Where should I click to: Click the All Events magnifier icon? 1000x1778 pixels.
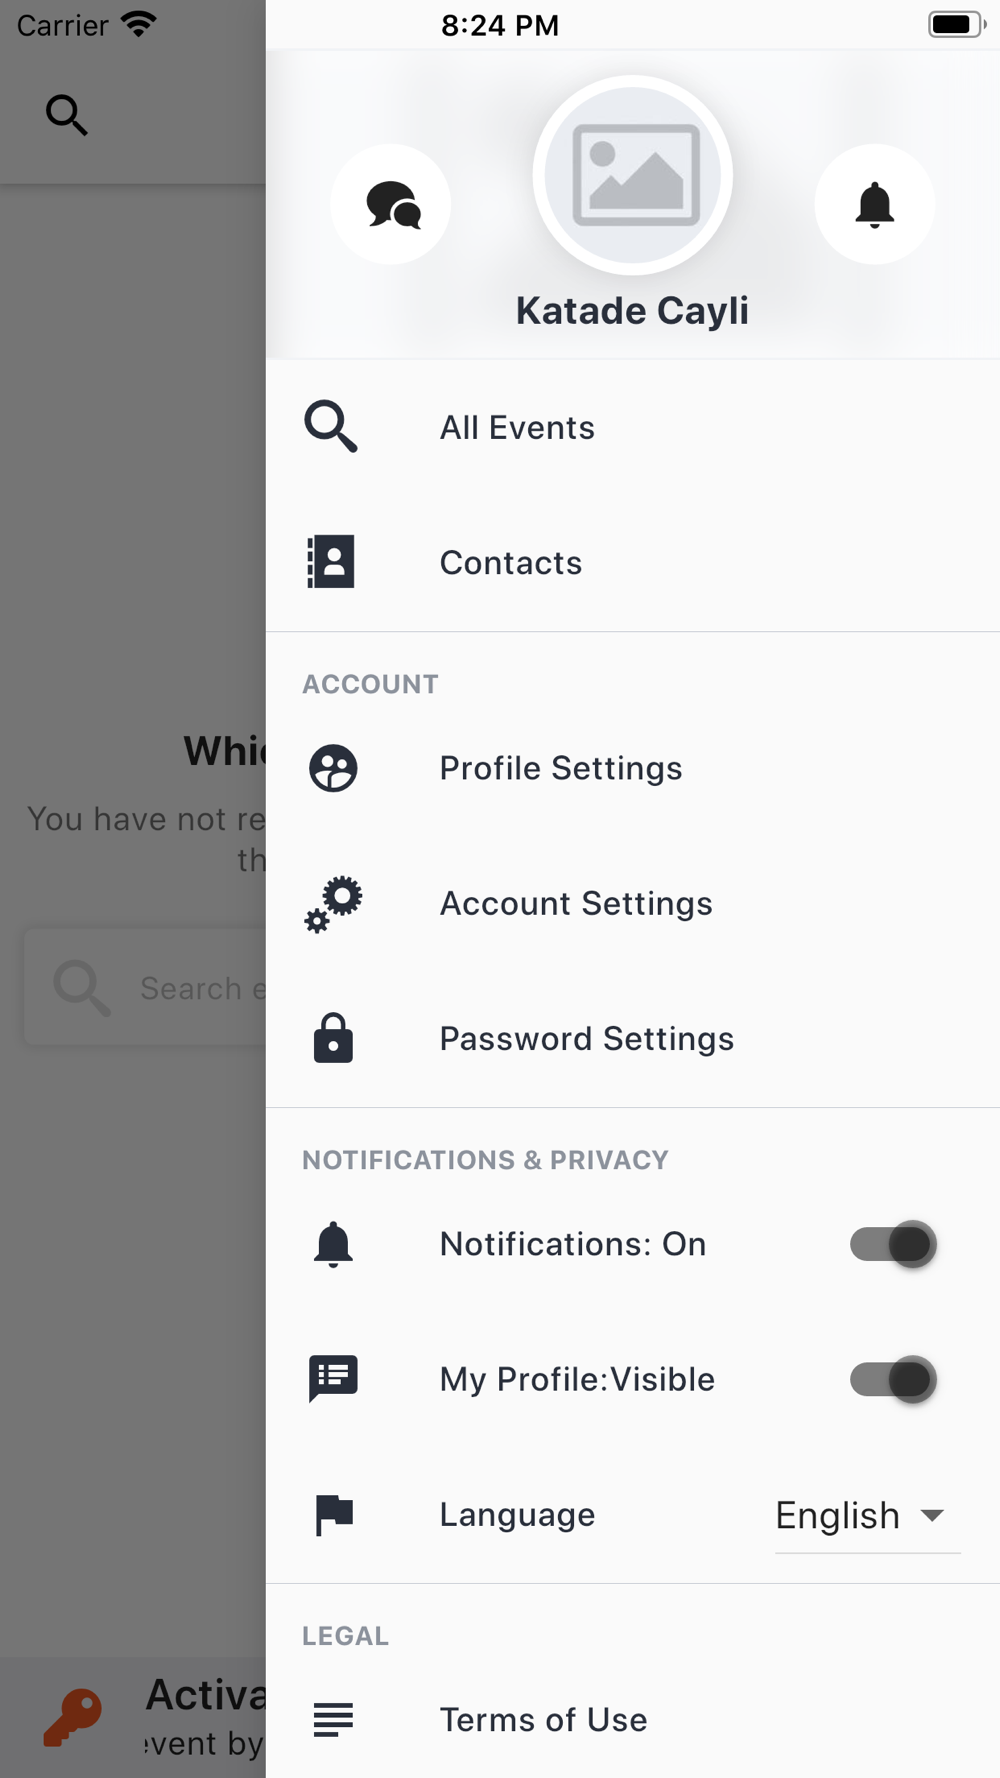point(331,427)
